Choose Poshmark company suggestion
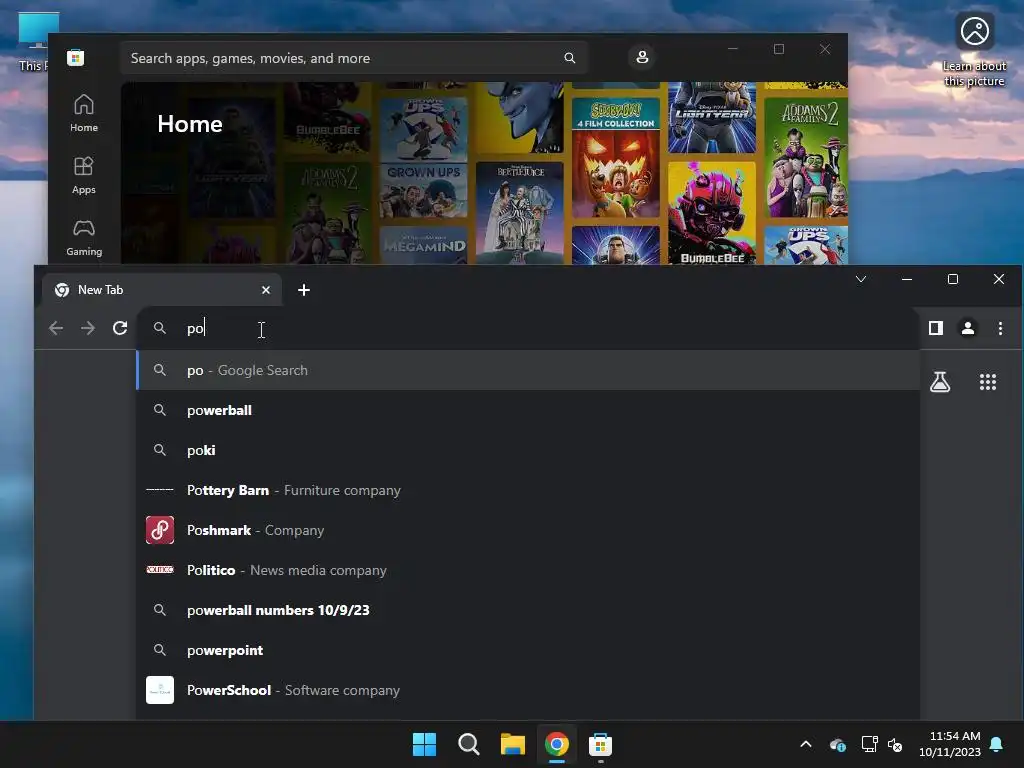This screenshot has height=768, width=1024. click(x=528, y=530)
